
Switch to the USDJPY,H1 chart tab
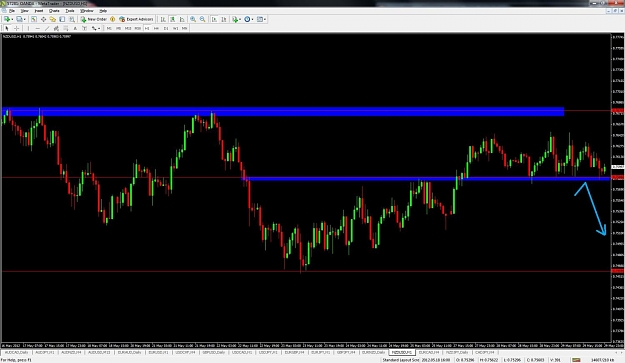click(x=268, y=352)
